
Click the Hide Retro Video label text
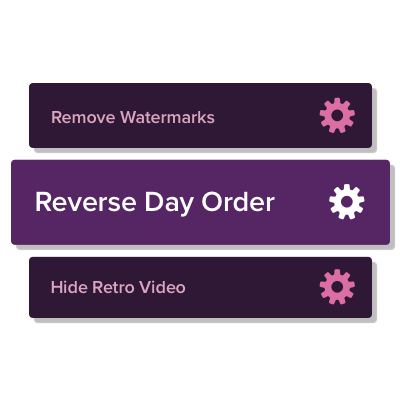(x=118, y=287)
